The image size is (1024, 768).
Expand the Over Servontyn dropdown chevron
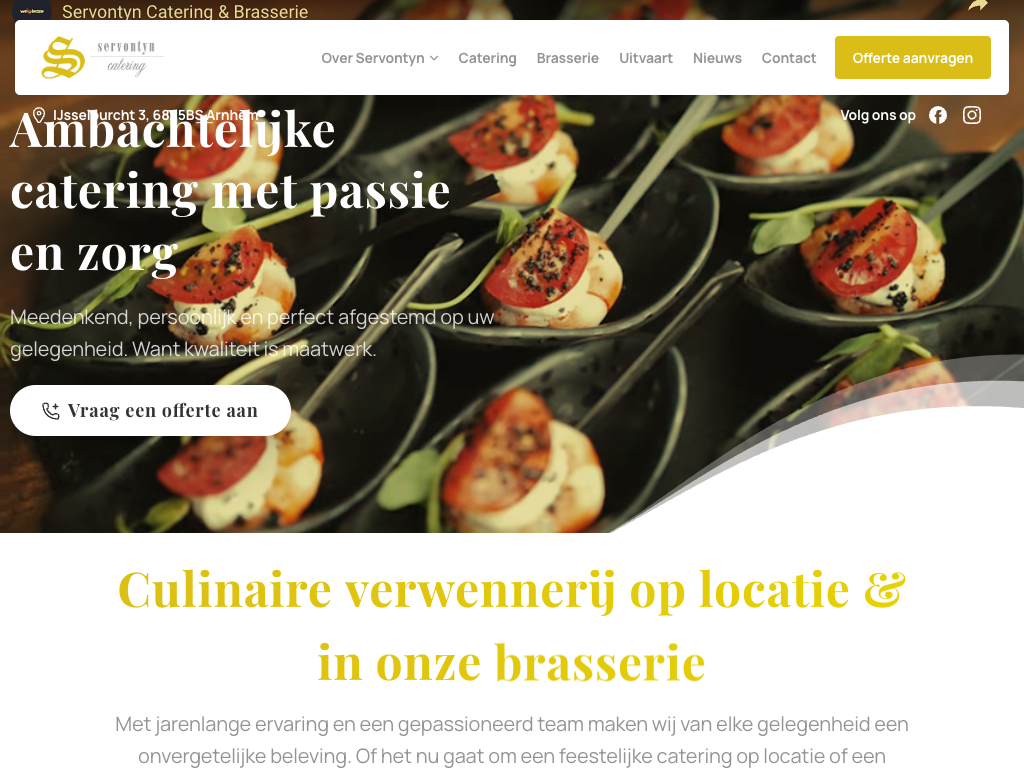coord(434,58)
